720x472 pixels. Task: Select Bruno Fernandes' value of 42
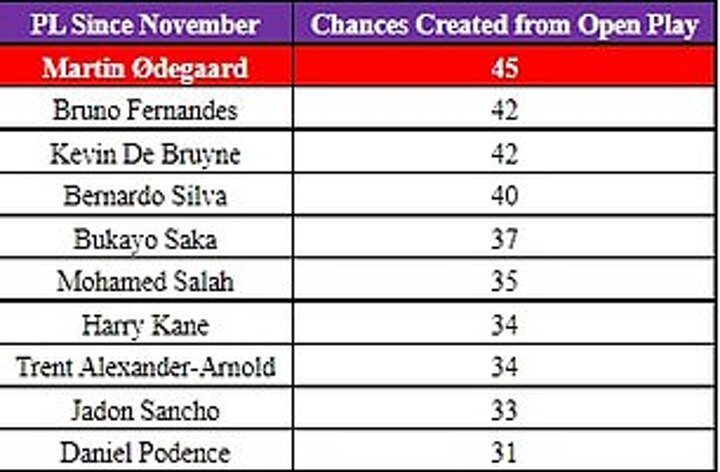[x=505, y=110]
